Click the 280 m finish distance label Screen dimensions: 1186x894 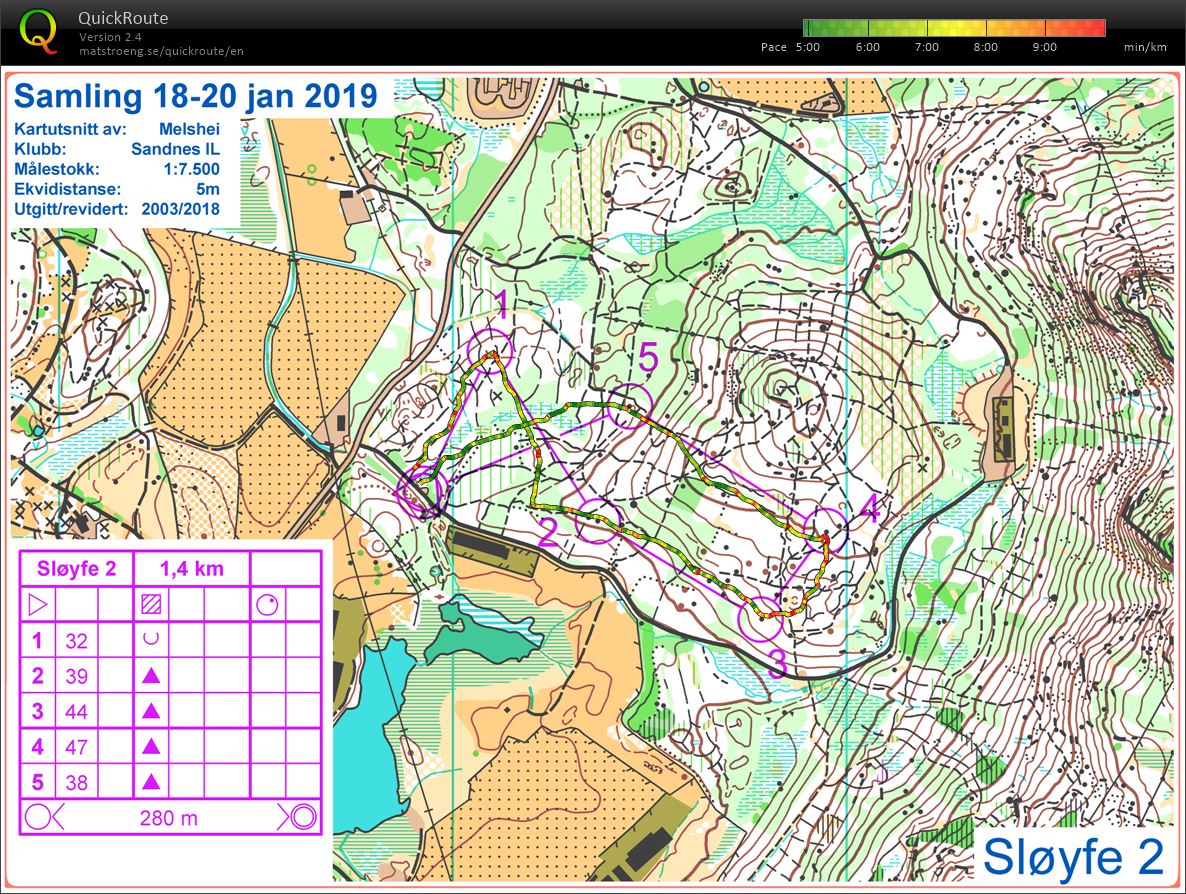coord(169,818)
